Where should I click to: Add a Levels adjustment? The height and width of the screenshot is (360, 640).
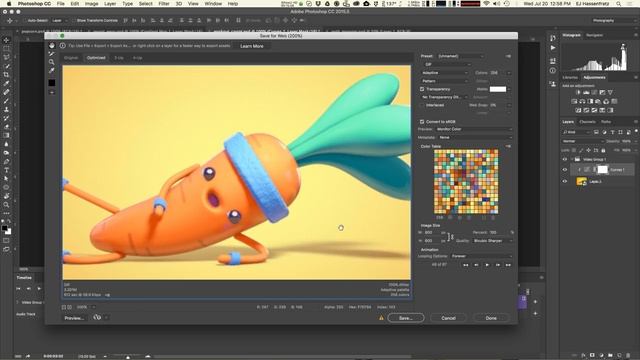586,93
